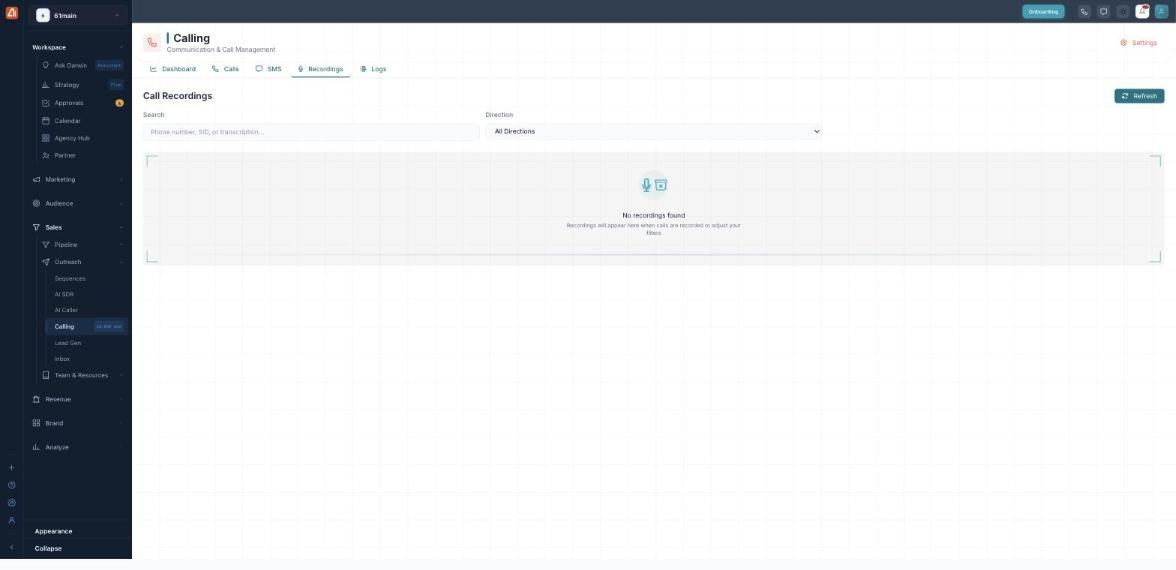
Task: Expand the Marketing section chevron
Action: pyautogui.click(x=121, y=179)
